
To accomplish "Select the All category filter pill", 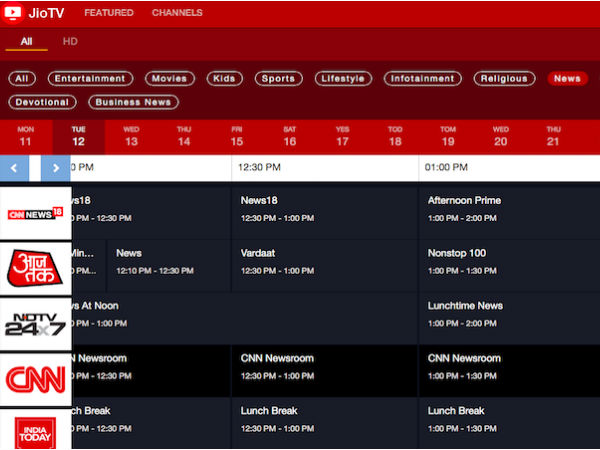I will [x=22, y=78].
